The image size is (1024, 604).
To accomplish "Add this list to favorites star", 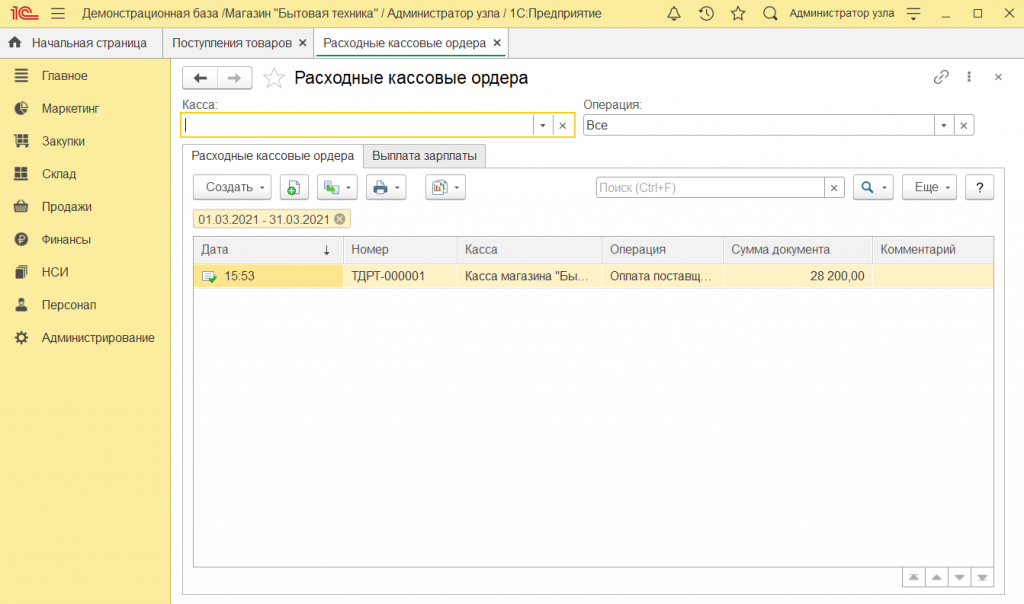I will [x=273, y=78].
